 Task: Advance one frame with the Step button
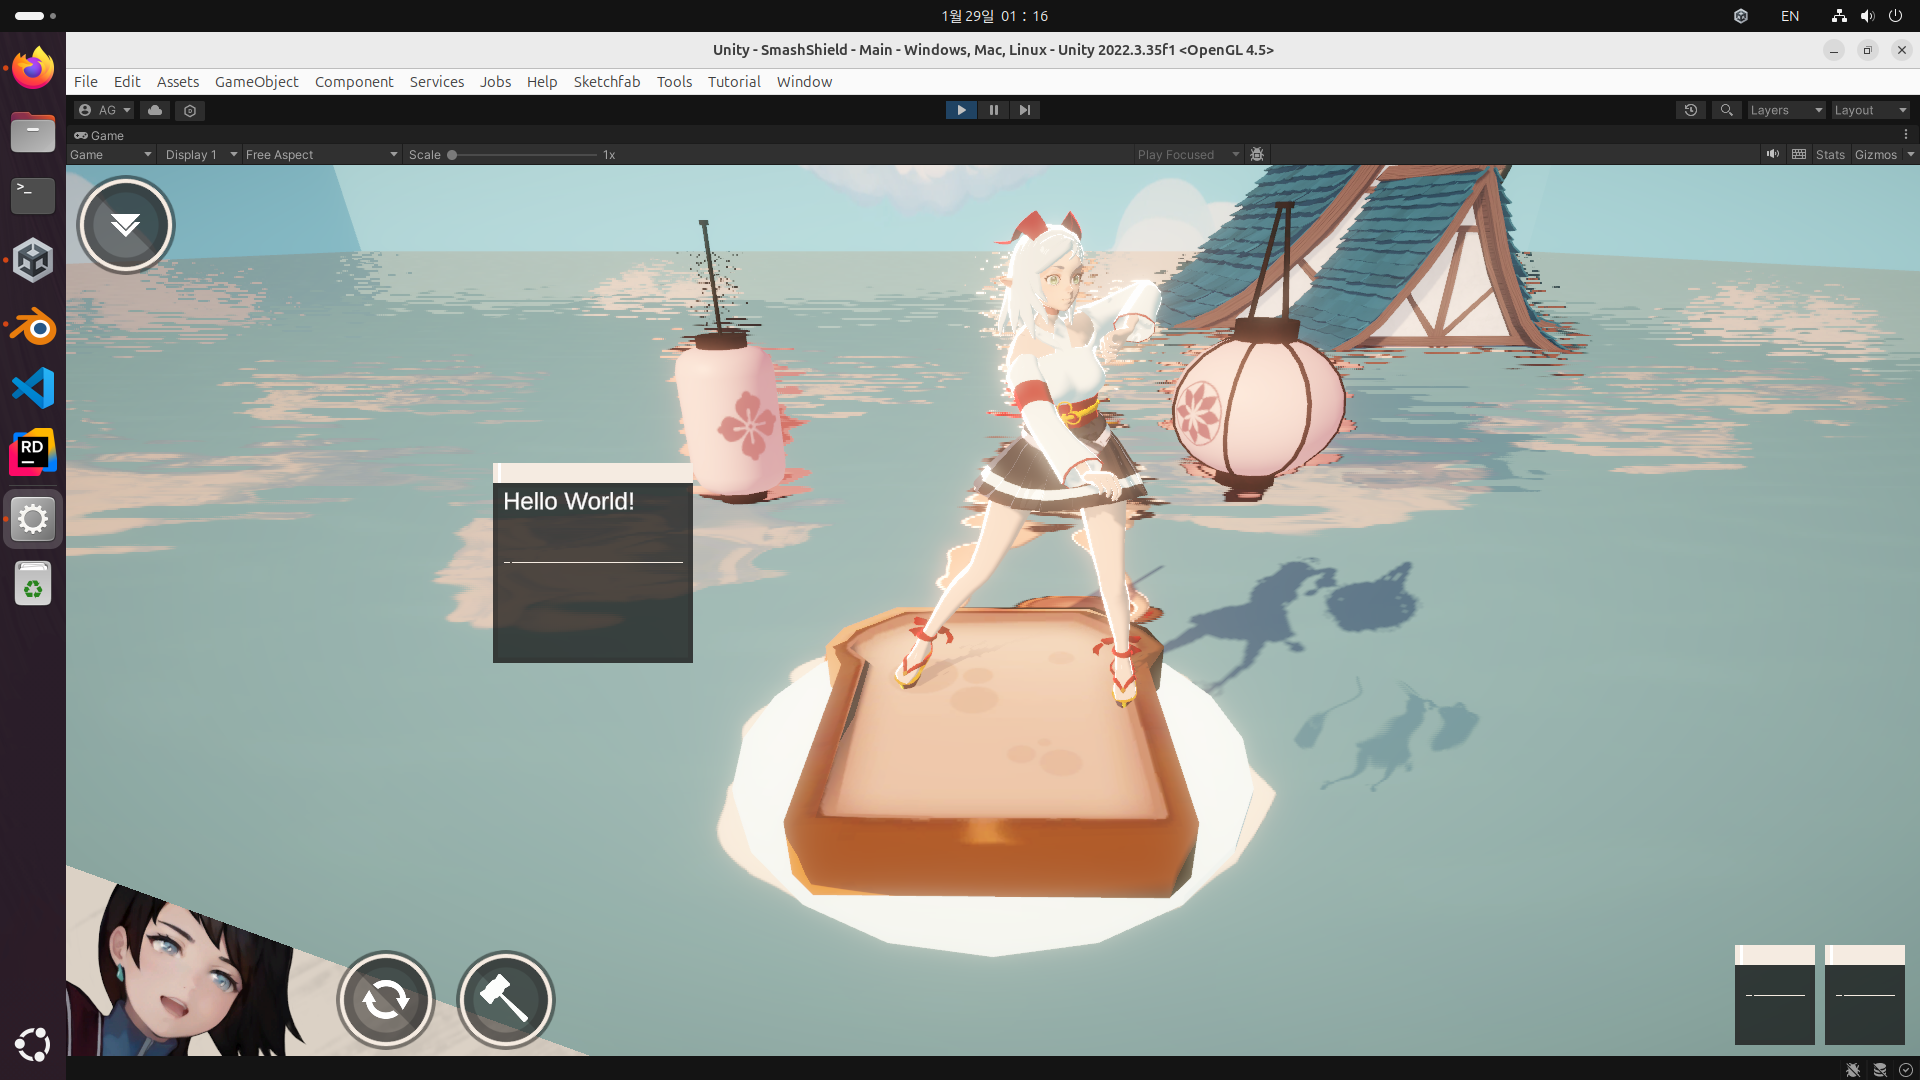click(x=1024, y=110)
